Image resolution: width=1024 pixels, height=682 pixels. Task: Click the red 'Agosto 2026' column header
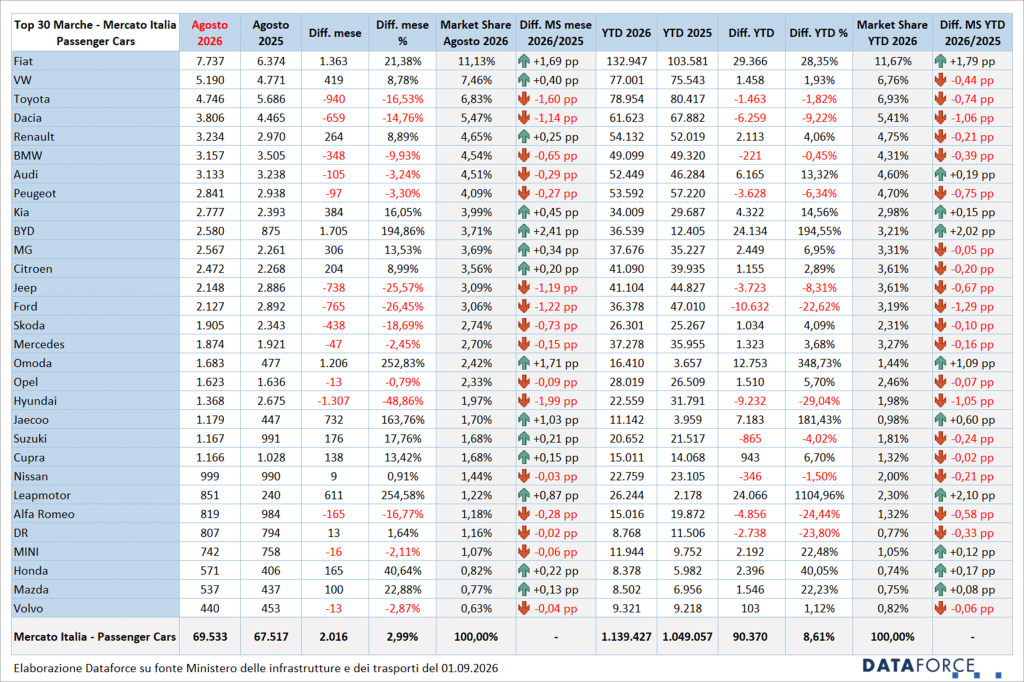(210, 33)
